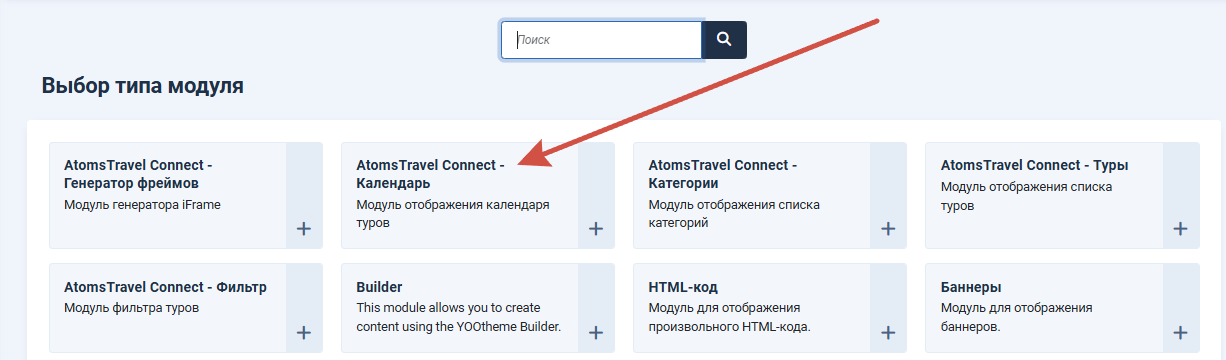
Task: Focus the Поиск search field
Action: 602,40
